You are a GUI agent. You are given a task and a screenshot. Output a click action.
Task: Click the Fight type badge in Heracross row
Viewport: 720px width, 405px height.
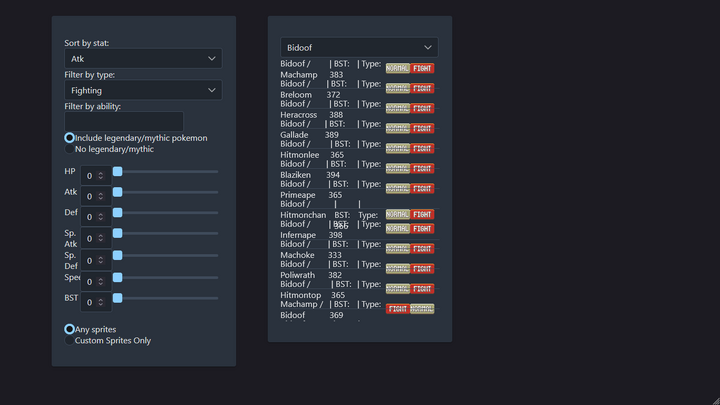422,108
